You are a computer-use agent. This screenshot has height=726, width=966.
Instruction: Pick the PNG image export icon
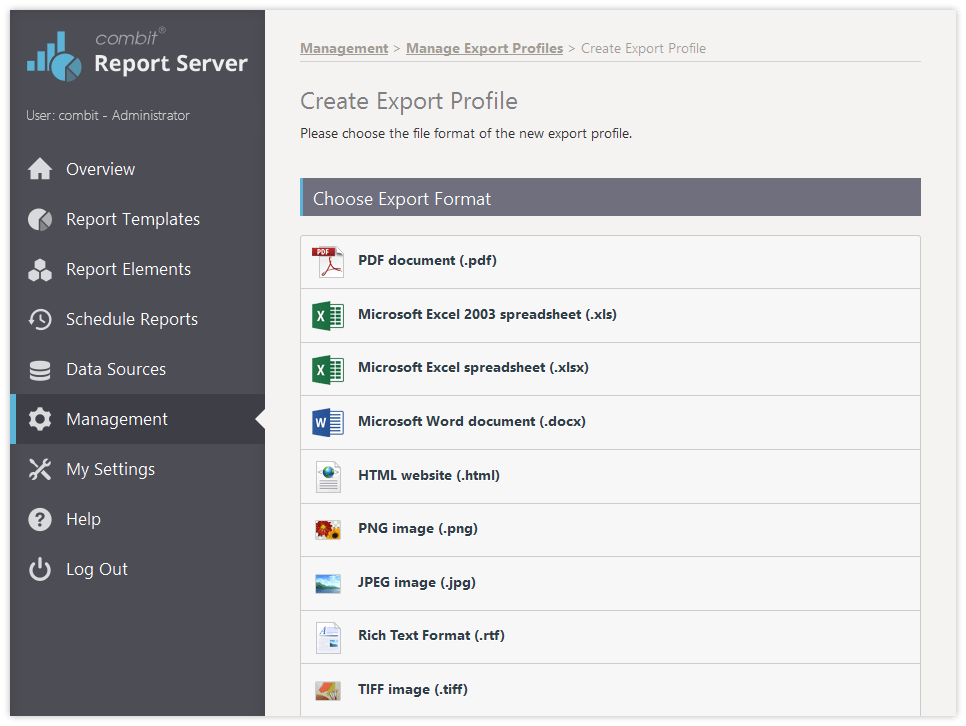point(327,529)
